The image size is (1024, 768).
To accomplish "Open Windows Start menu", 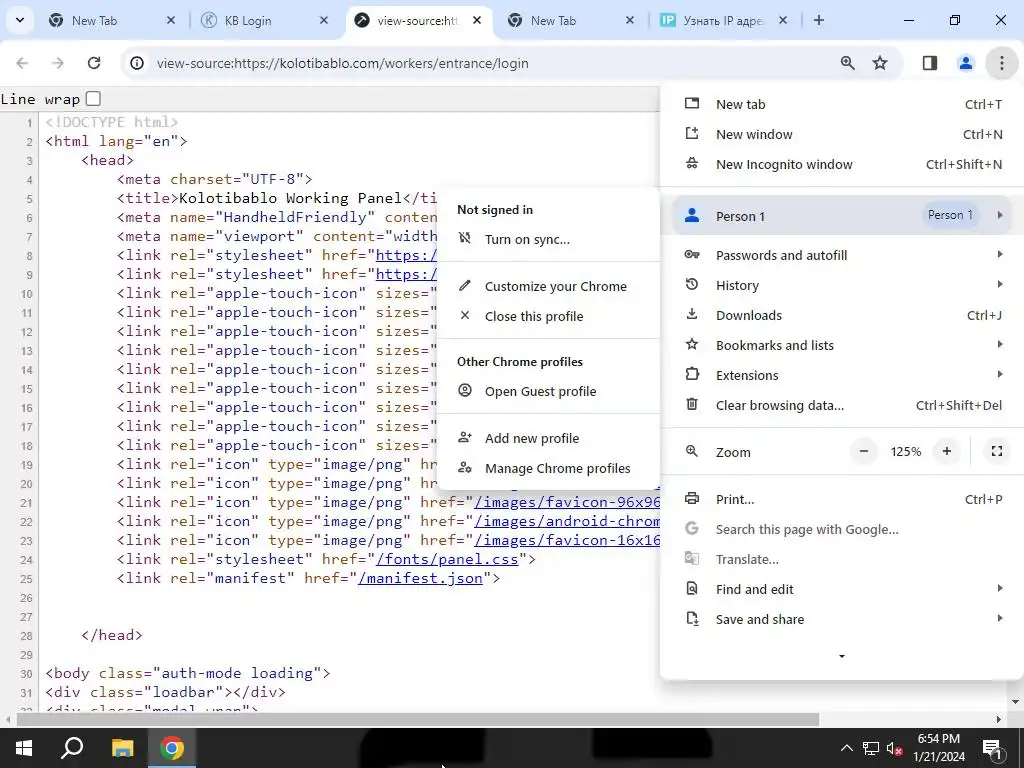I will pyautogui.click(x=24, y=748).
